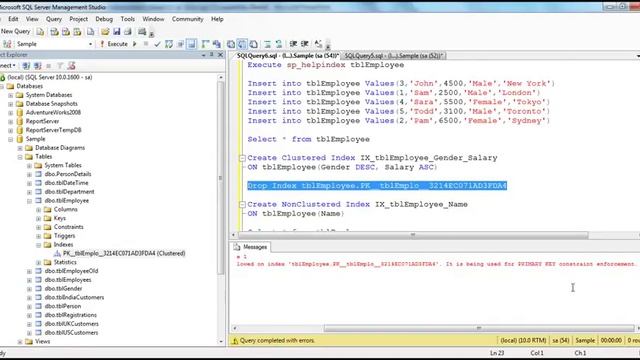The width and height of the screenshot is (640, 360).
Task: Click the Select * from tblEmployee line
Action: tap(308, 139)
